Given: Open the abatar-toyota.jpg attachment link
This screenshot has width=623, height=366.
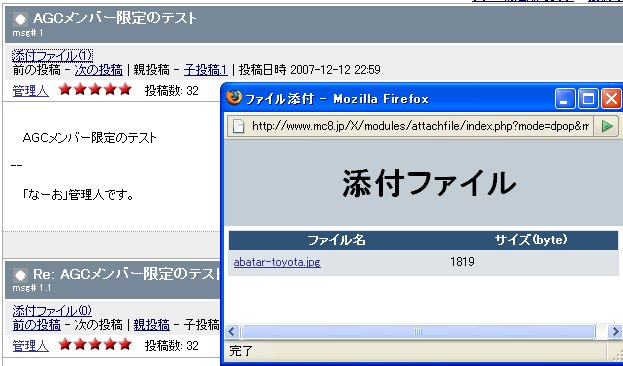Looking at the screenshot, I should click(x=277, y=262).
